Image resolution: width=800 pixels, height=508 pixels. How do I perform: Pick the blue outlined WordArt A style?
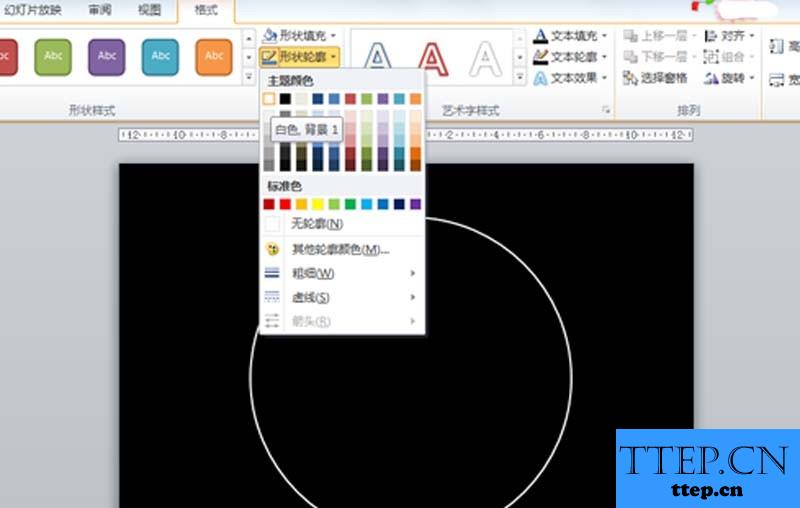(x=378, y=58)
